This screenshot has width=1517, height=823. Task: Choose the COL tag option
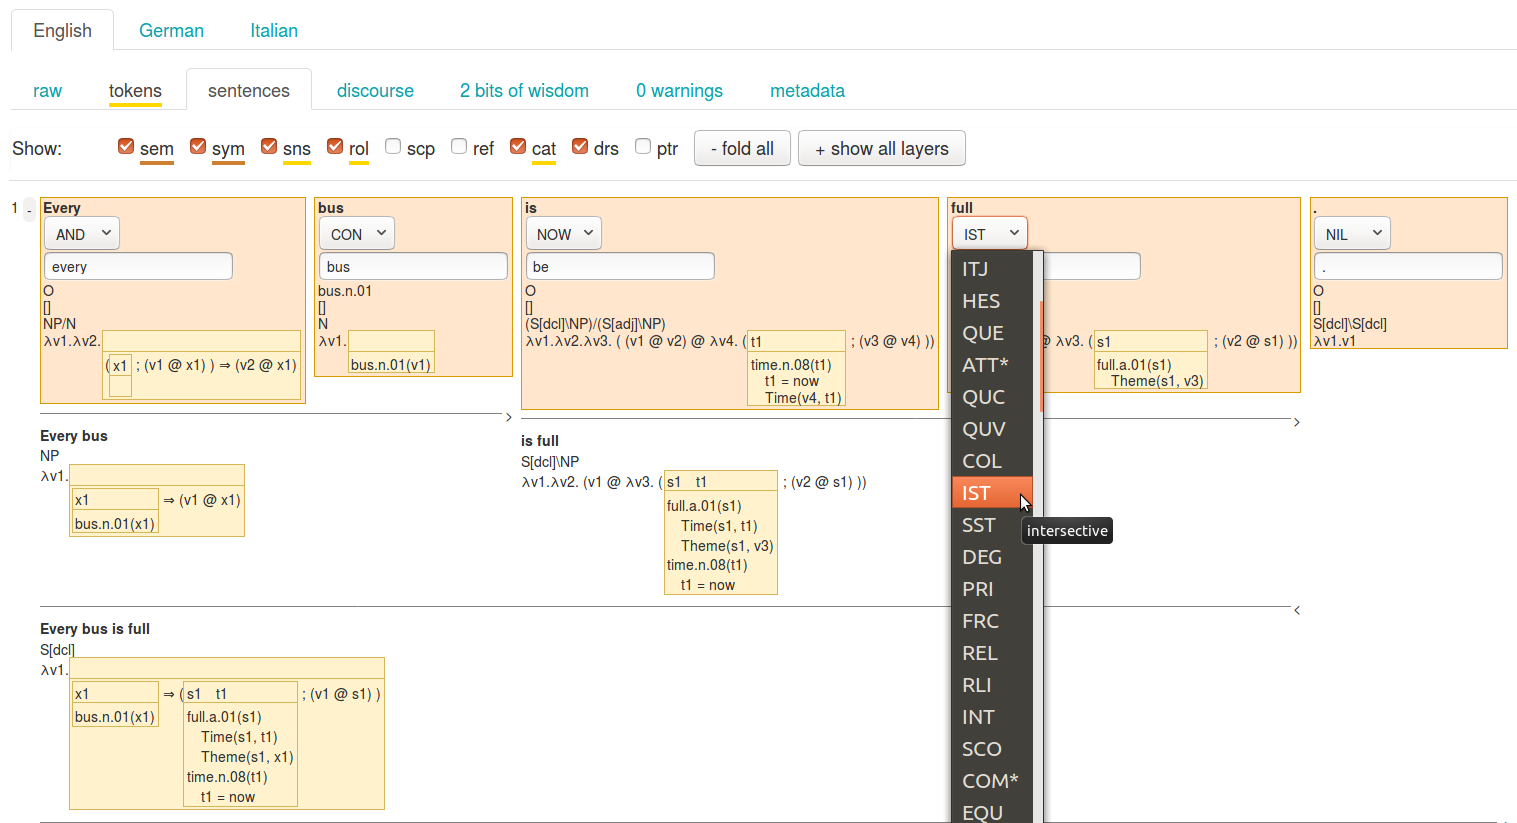[992, 461]
